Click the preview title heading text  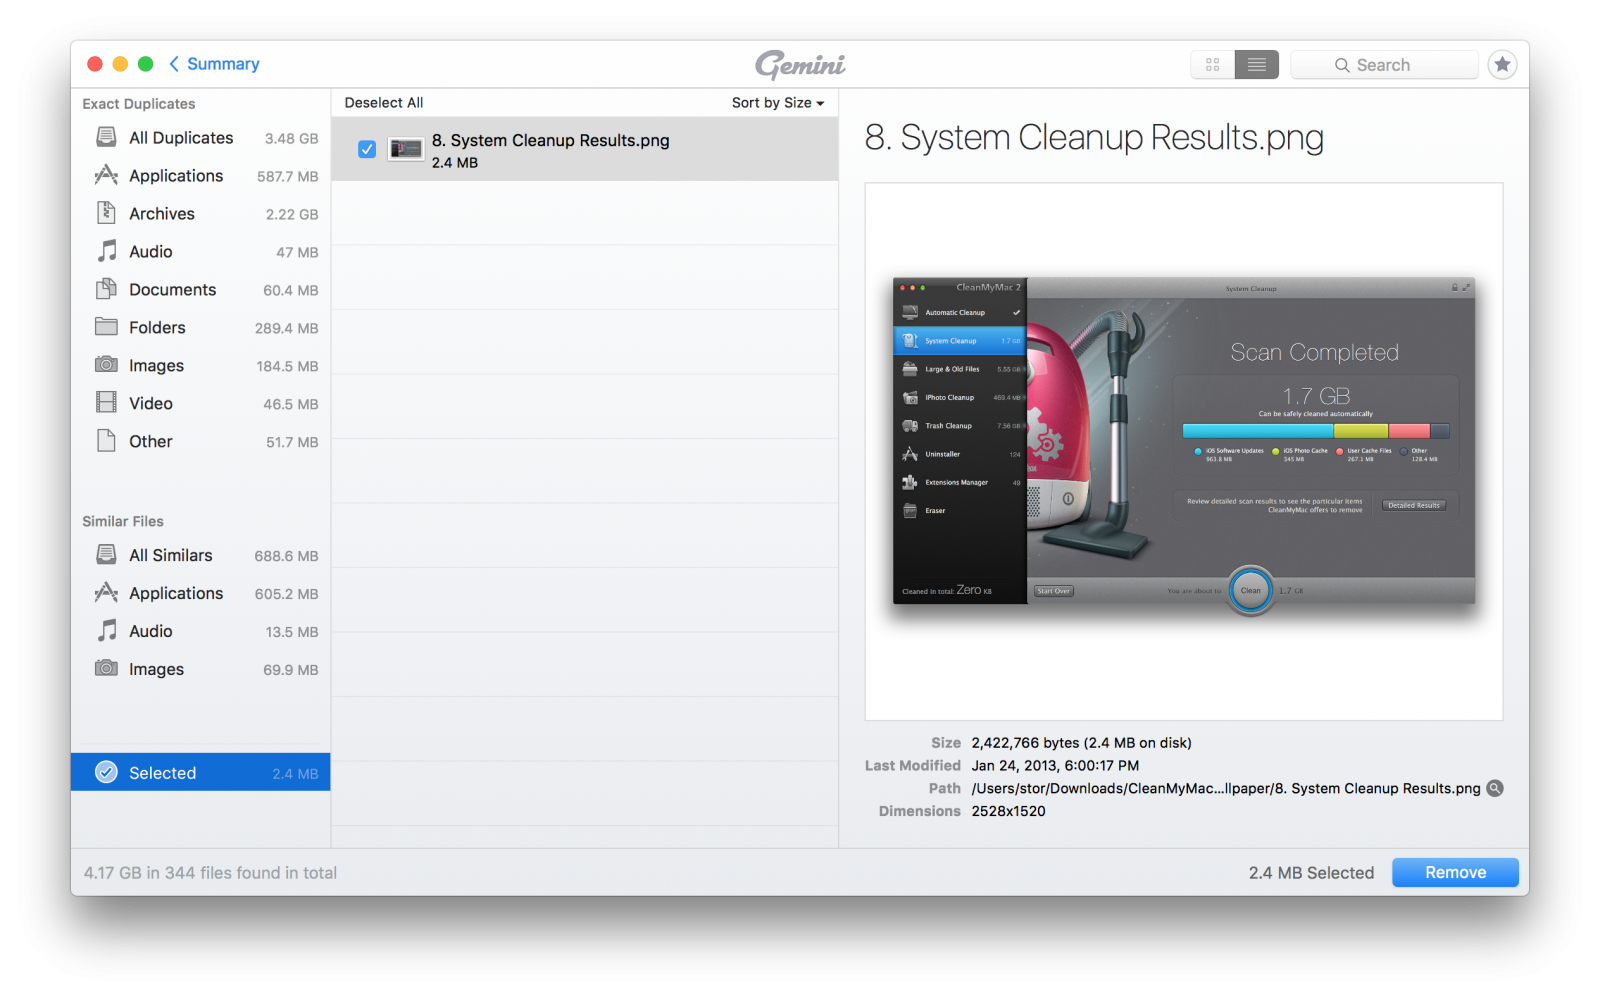tap(1094, 138)
